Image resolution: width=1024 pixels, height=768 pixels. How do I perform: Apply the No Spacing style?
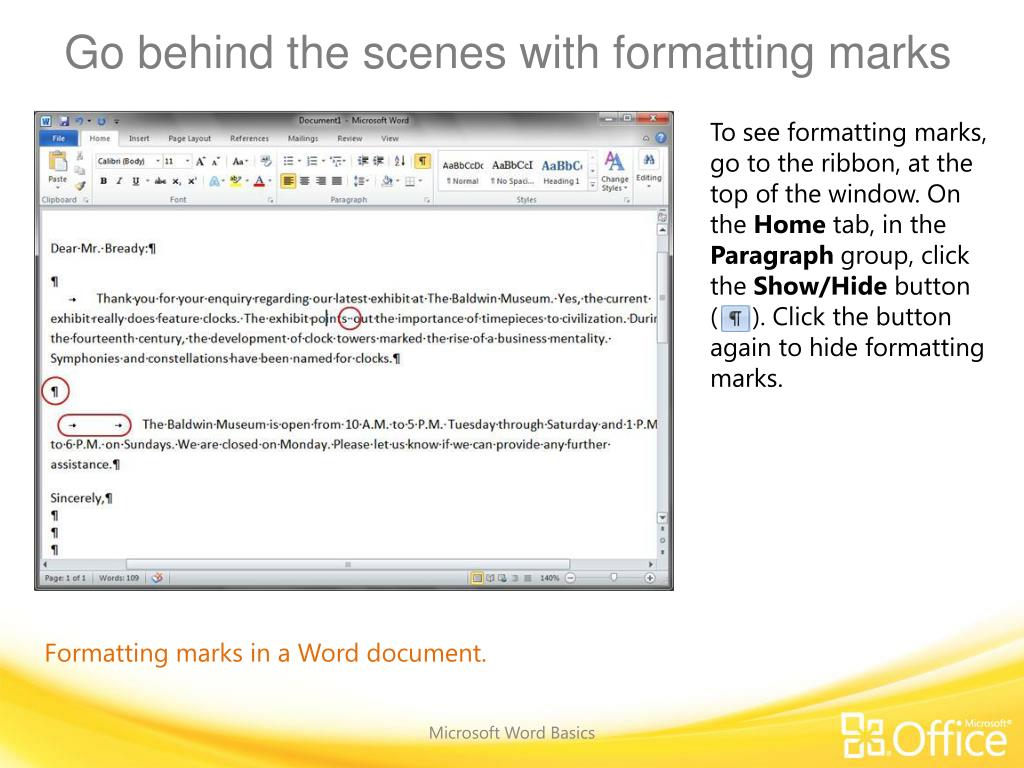coord(512,172)
